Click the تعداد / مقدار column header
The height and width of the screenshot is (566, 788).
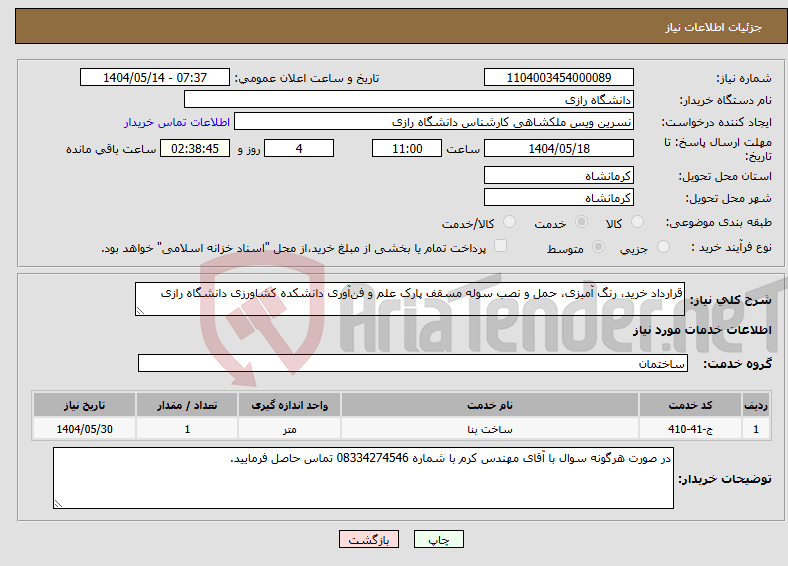187,405
